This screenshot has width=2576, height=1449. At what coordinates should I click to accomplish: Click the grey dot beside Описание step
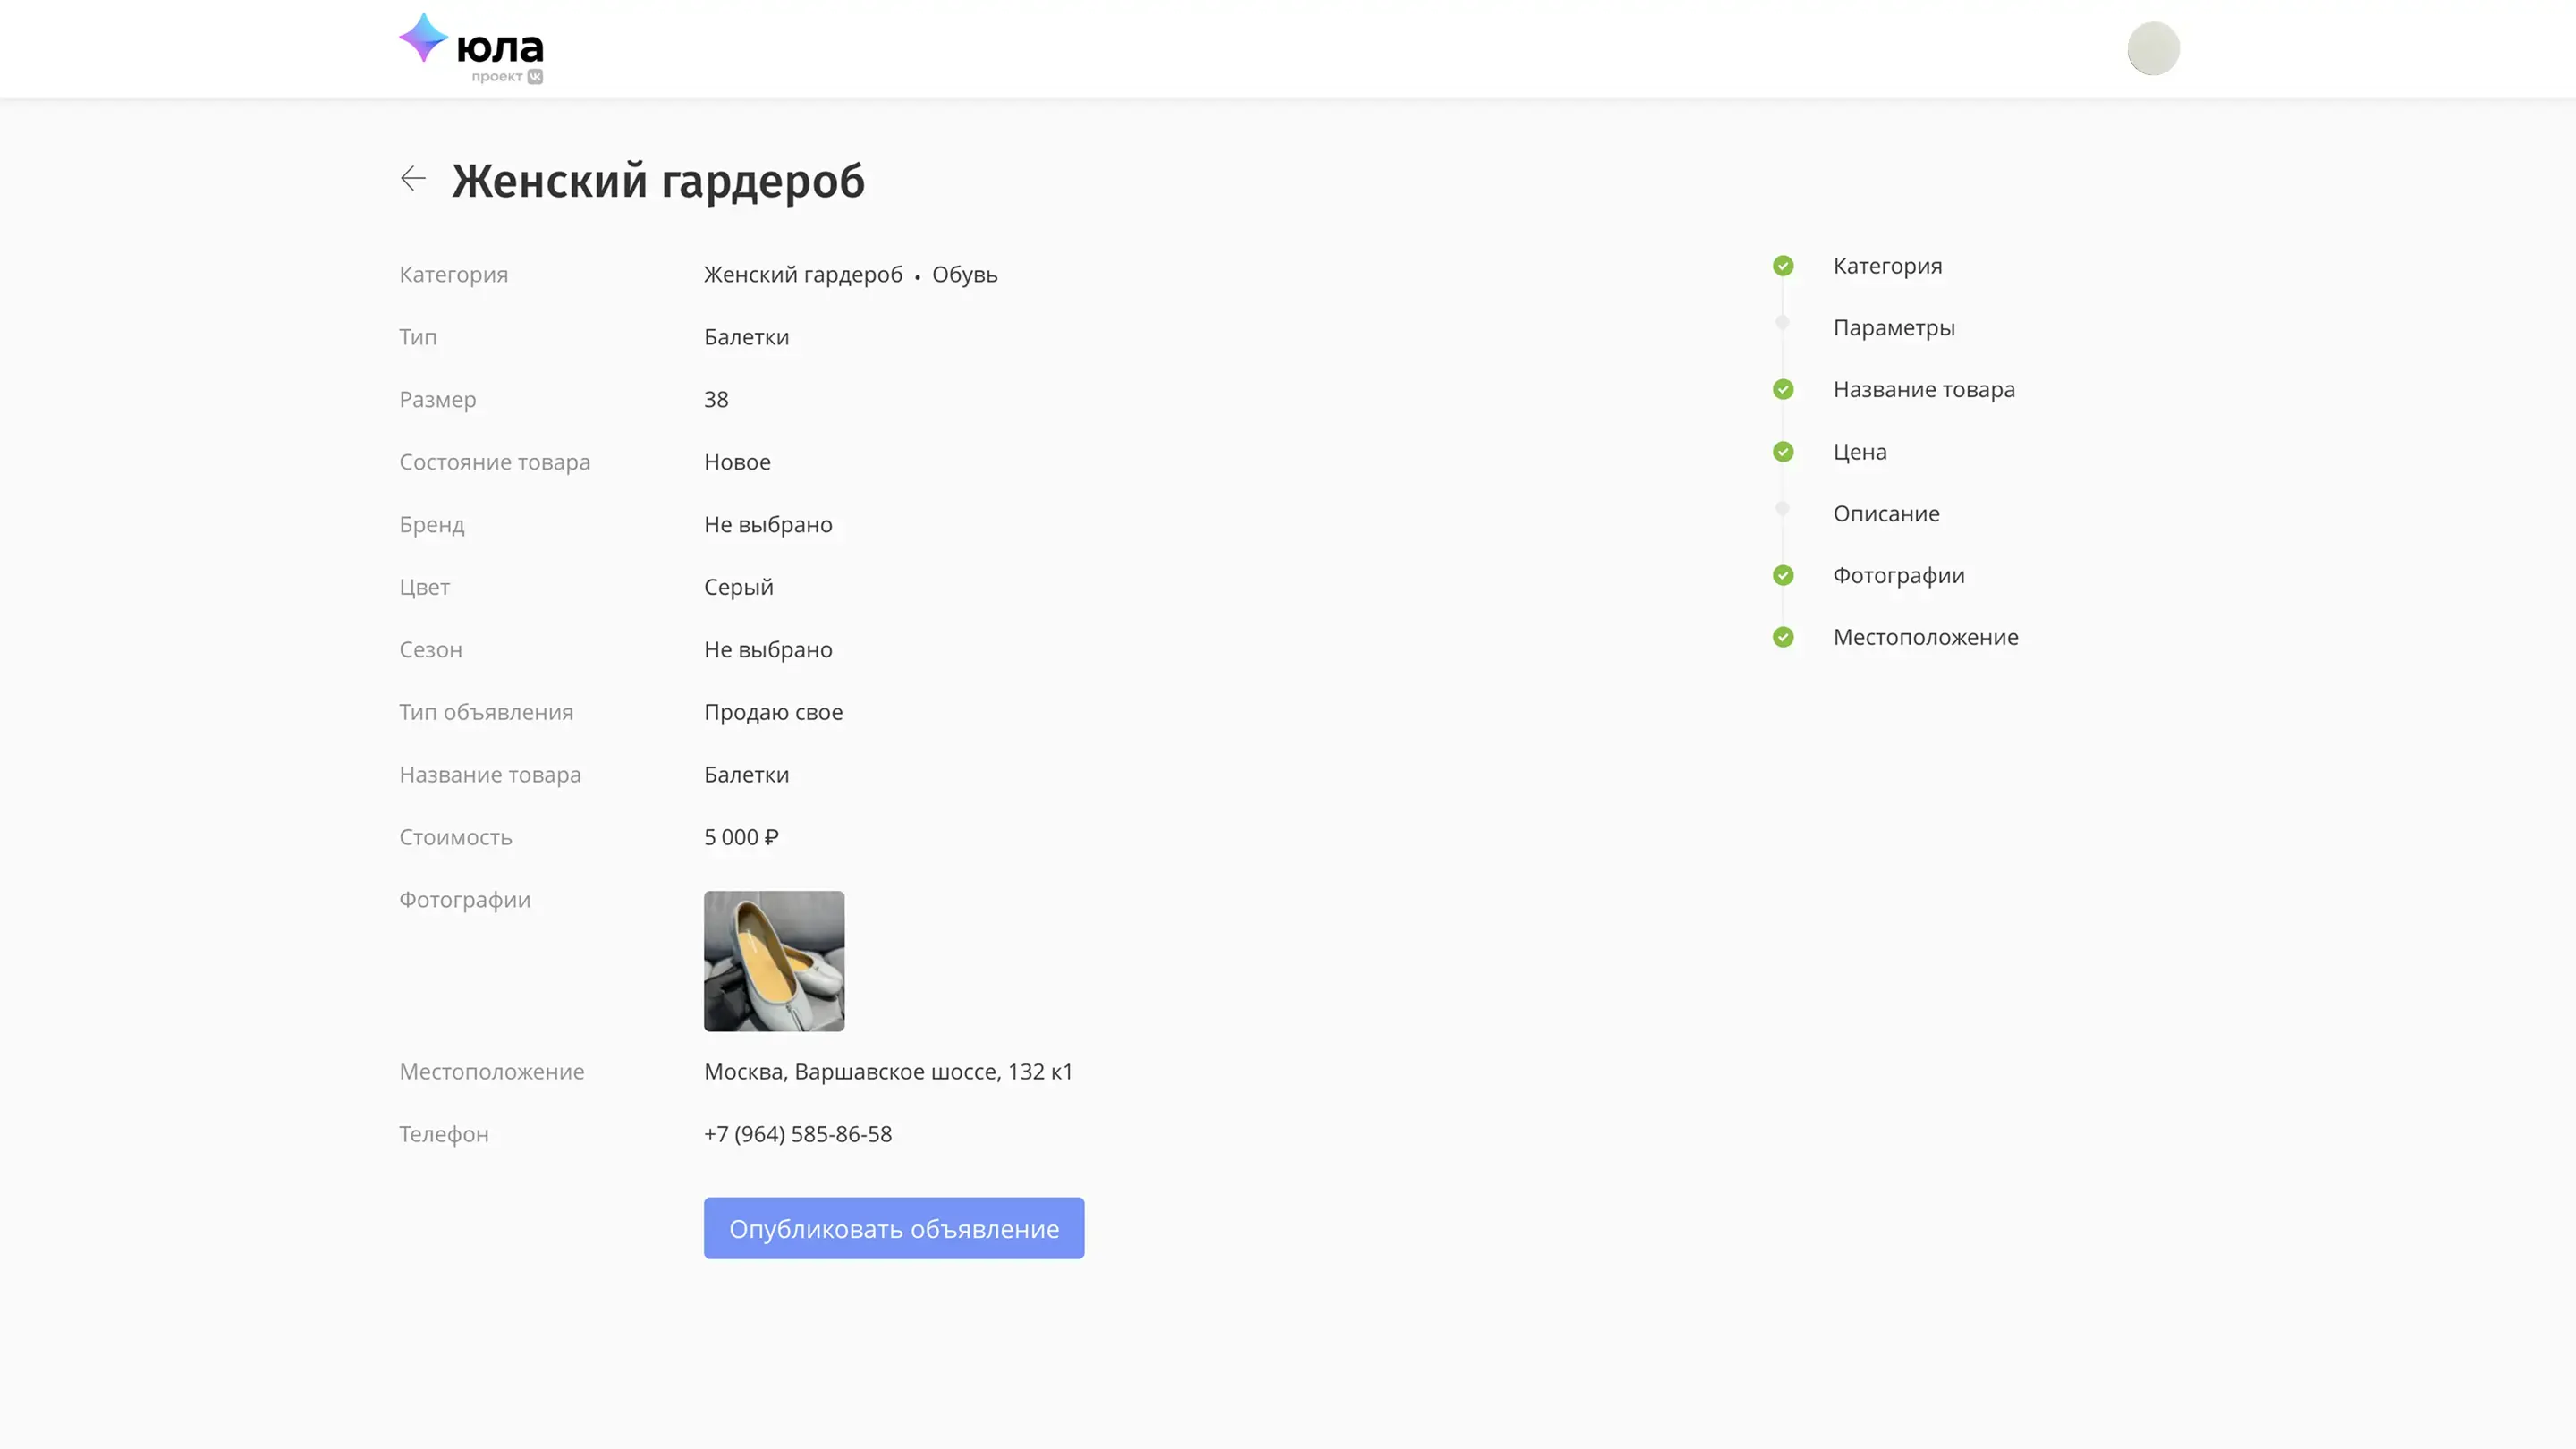(x=1782, y=509)
